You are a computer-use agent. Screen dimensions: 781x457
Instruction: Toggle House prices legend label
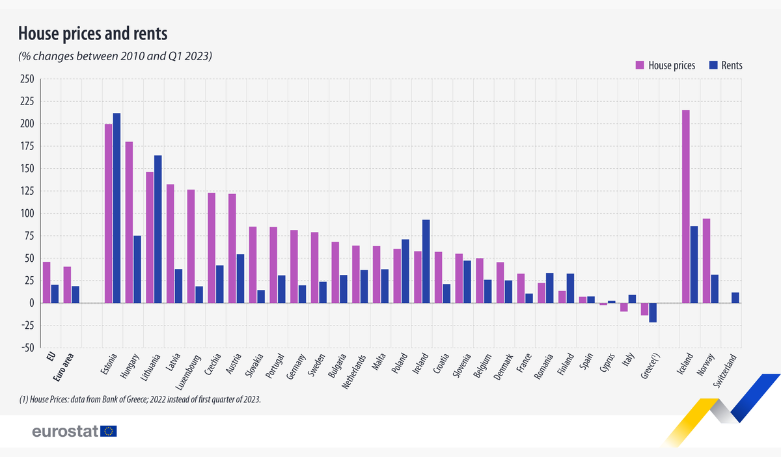671,65
